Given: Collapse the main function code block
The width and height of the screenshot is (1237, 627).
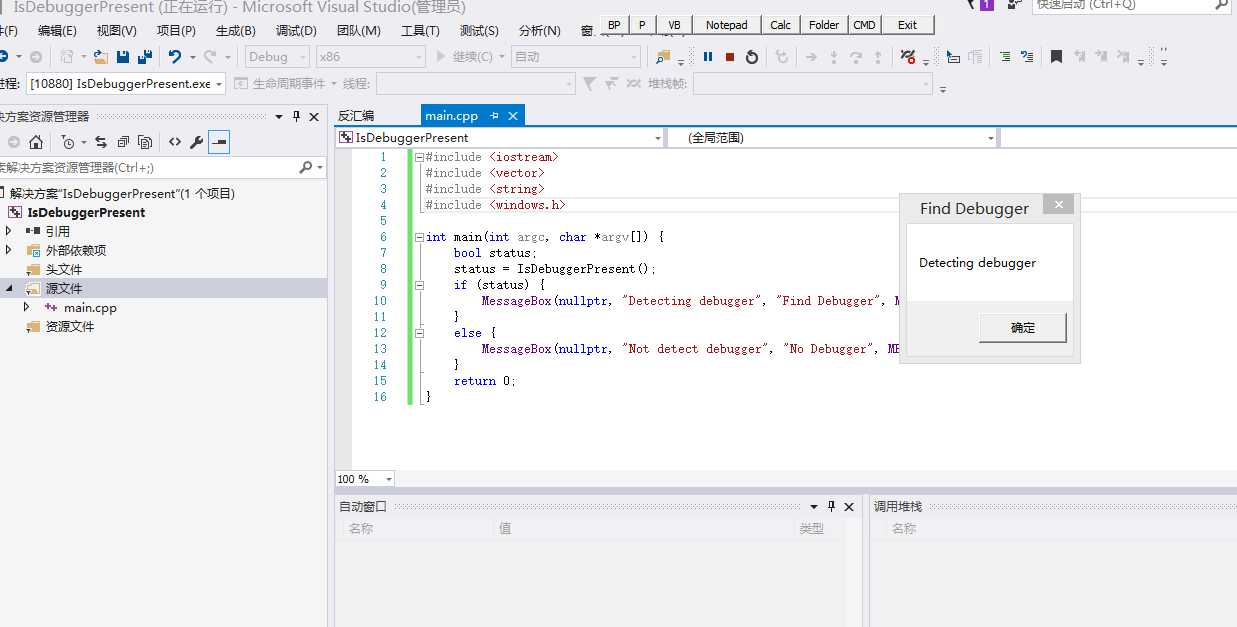Looking at the screenshot, I should point(418,237).
